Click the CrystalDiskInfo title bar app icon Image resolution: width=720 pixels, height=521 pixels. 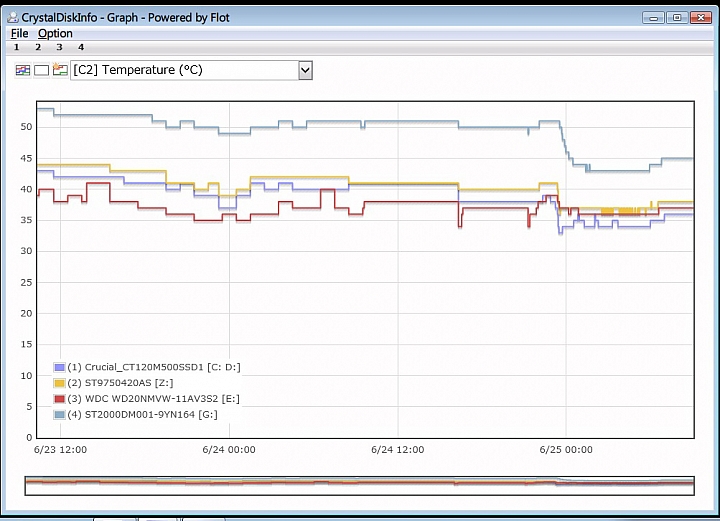tap(13, 17)
